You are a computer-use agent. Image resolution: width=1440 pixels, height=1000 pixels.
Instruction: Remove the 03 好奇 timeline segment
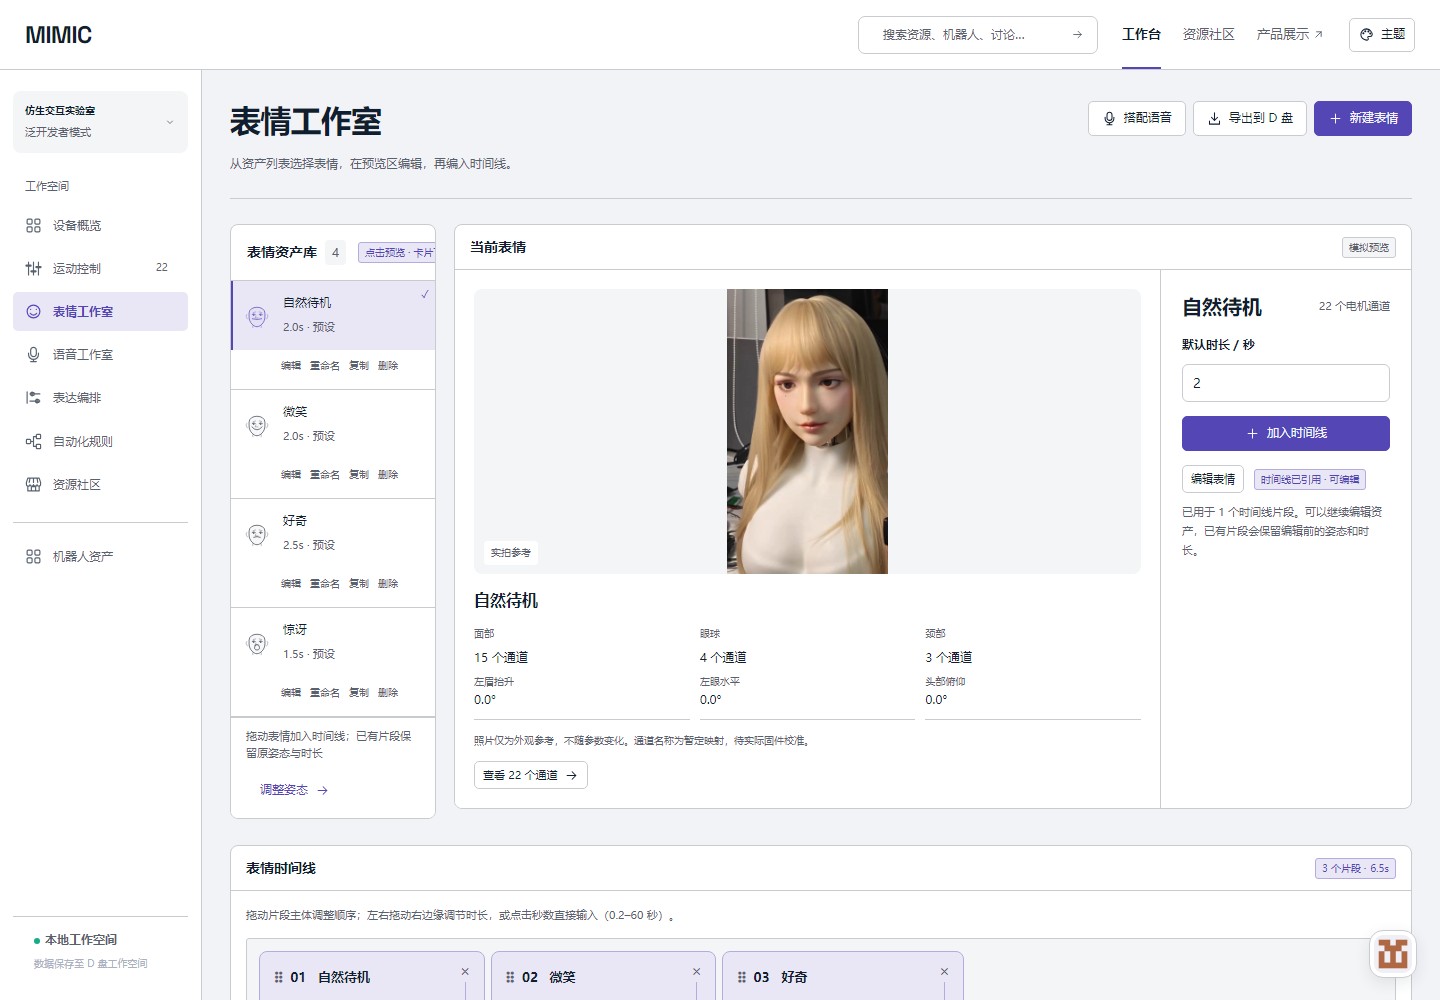click(944, 972)
